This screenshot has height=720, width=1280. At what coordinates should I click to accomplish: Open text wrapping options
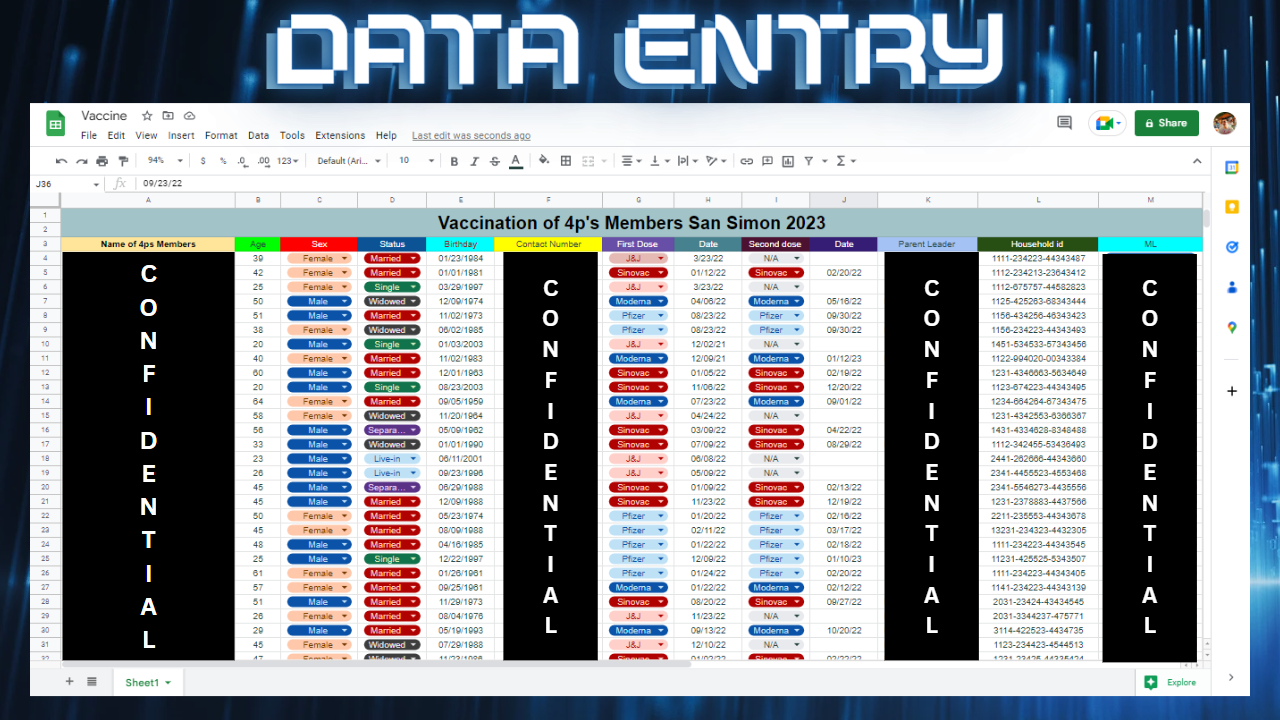click(688, 161)
